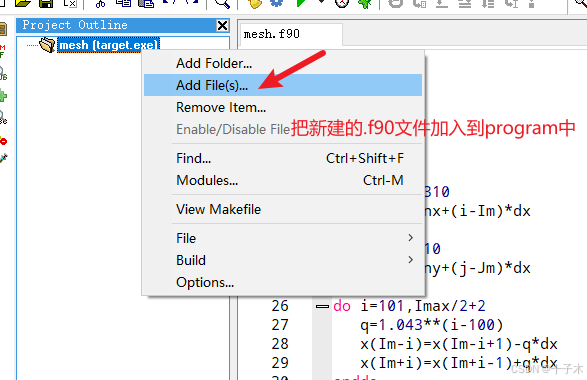Image resolution: width=587 pixels, height=380 pixels.
Task: Select Add Folder... menu entry
Action: pyautogui.click(x=283, y=63)
